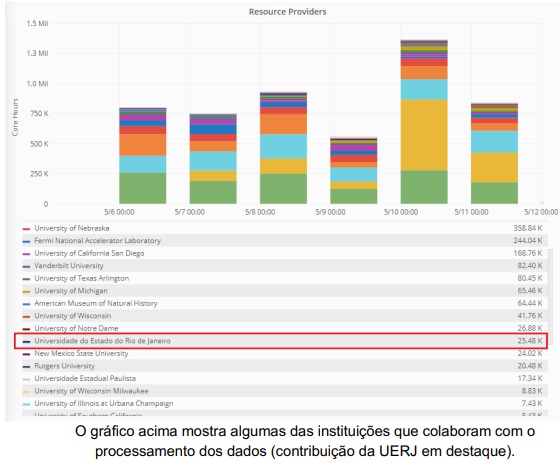Click the legend vertical scrollbar
The height and width of the screenshot is (475, 560).
(x=550, y=296)
